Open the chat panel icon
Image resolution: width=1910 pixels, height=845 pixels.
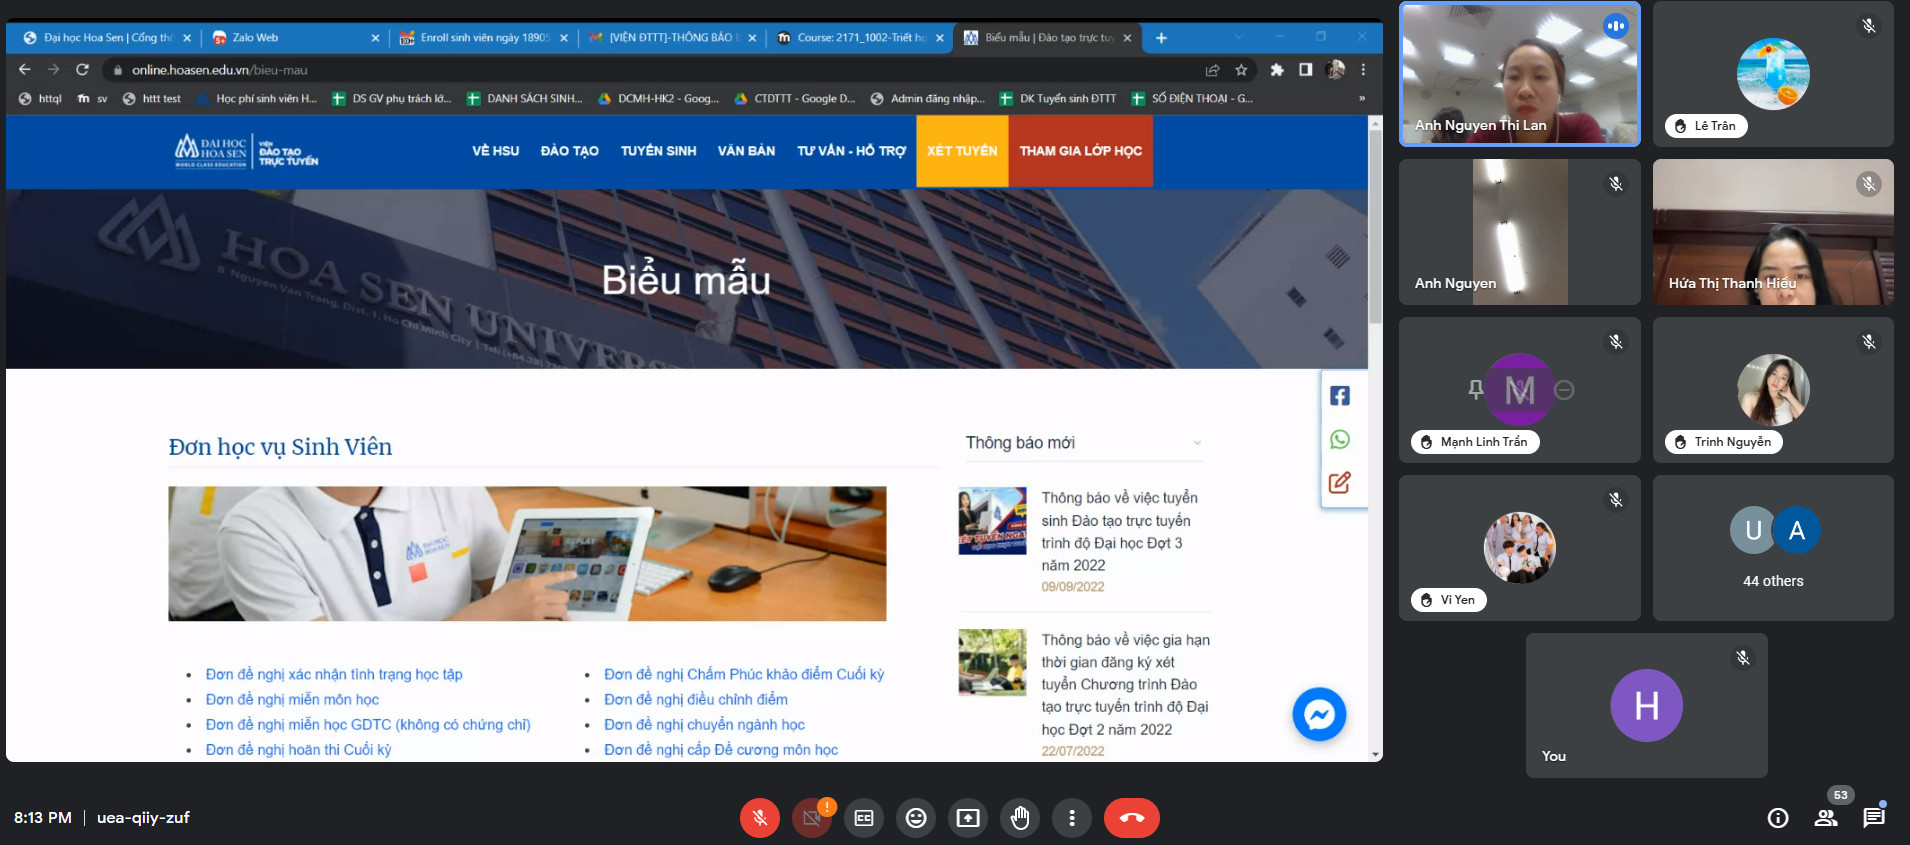[1873, 818]
